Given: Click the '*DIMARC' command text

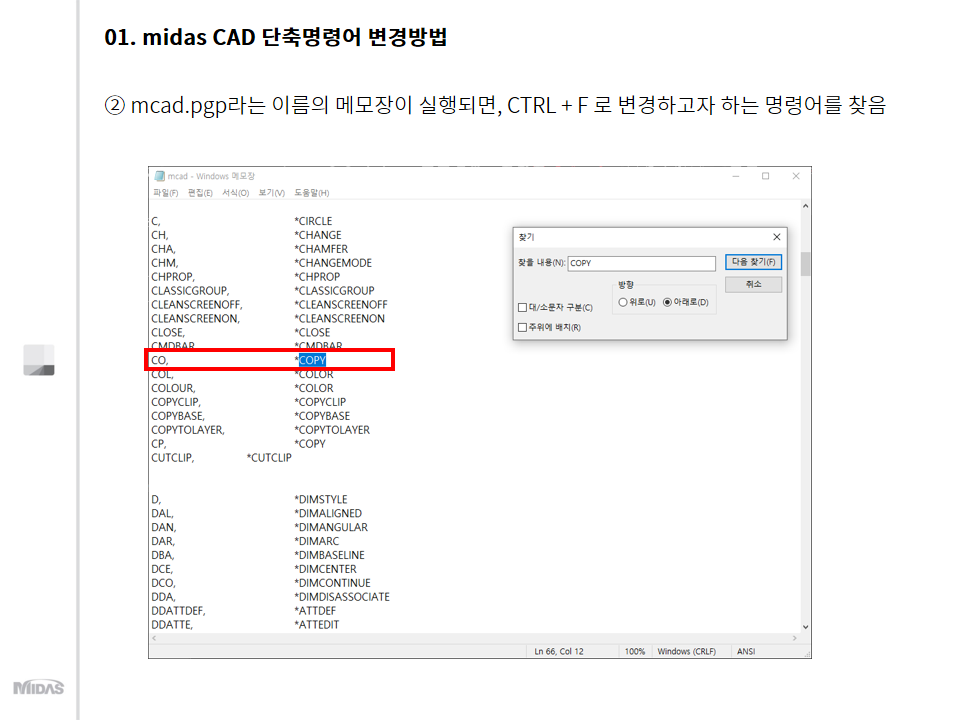Looking at the screenshot, I should point(317,542).
